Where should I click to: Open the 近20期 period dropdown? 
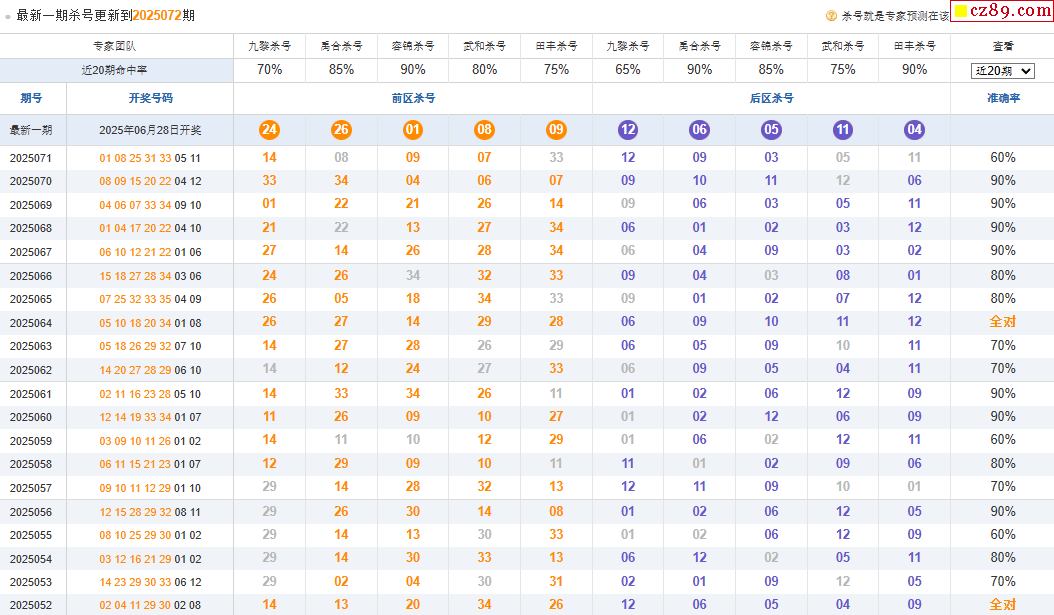pyautogui.click(x=1002, y=71)
